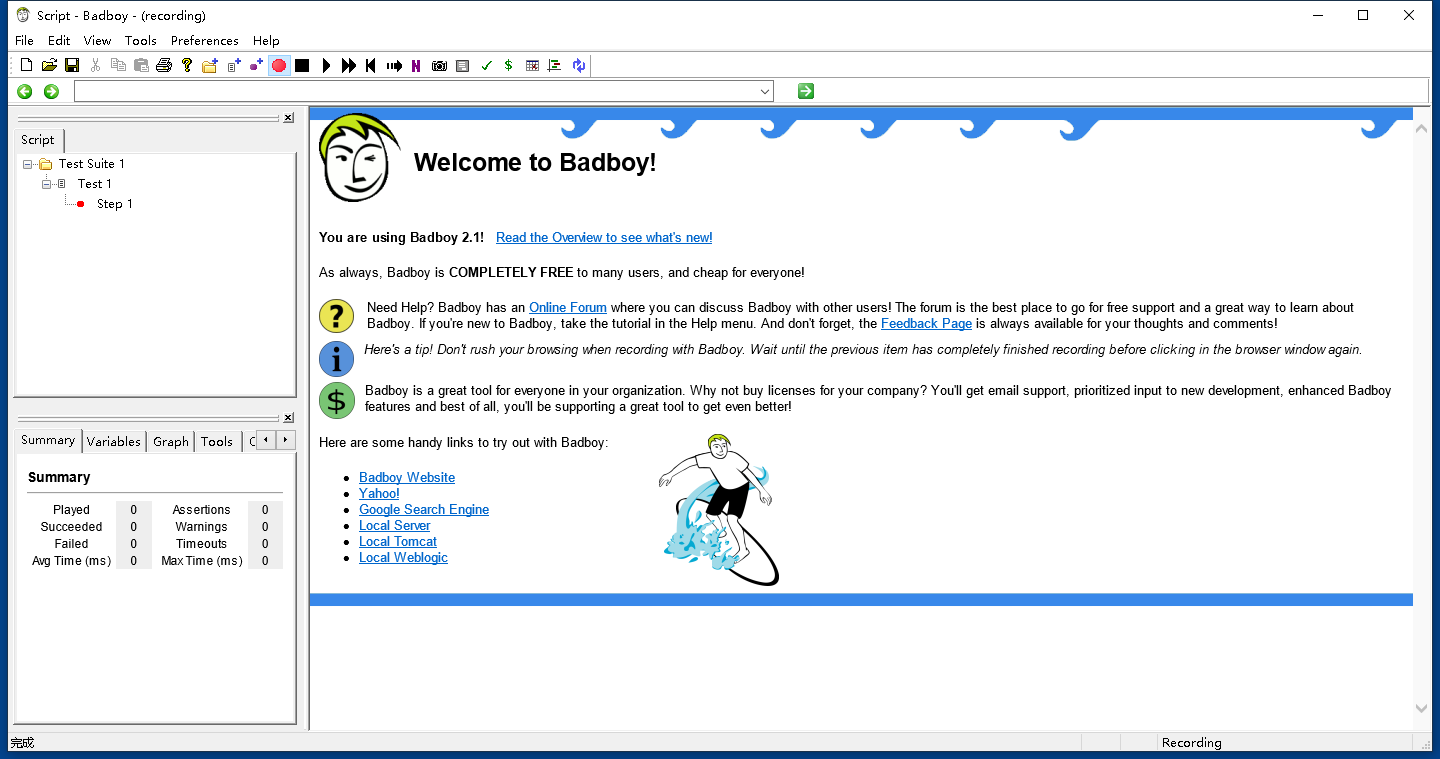Toggle the red Record button in the toolbar
Screen dimensions: 1440x759
(279, 66)
